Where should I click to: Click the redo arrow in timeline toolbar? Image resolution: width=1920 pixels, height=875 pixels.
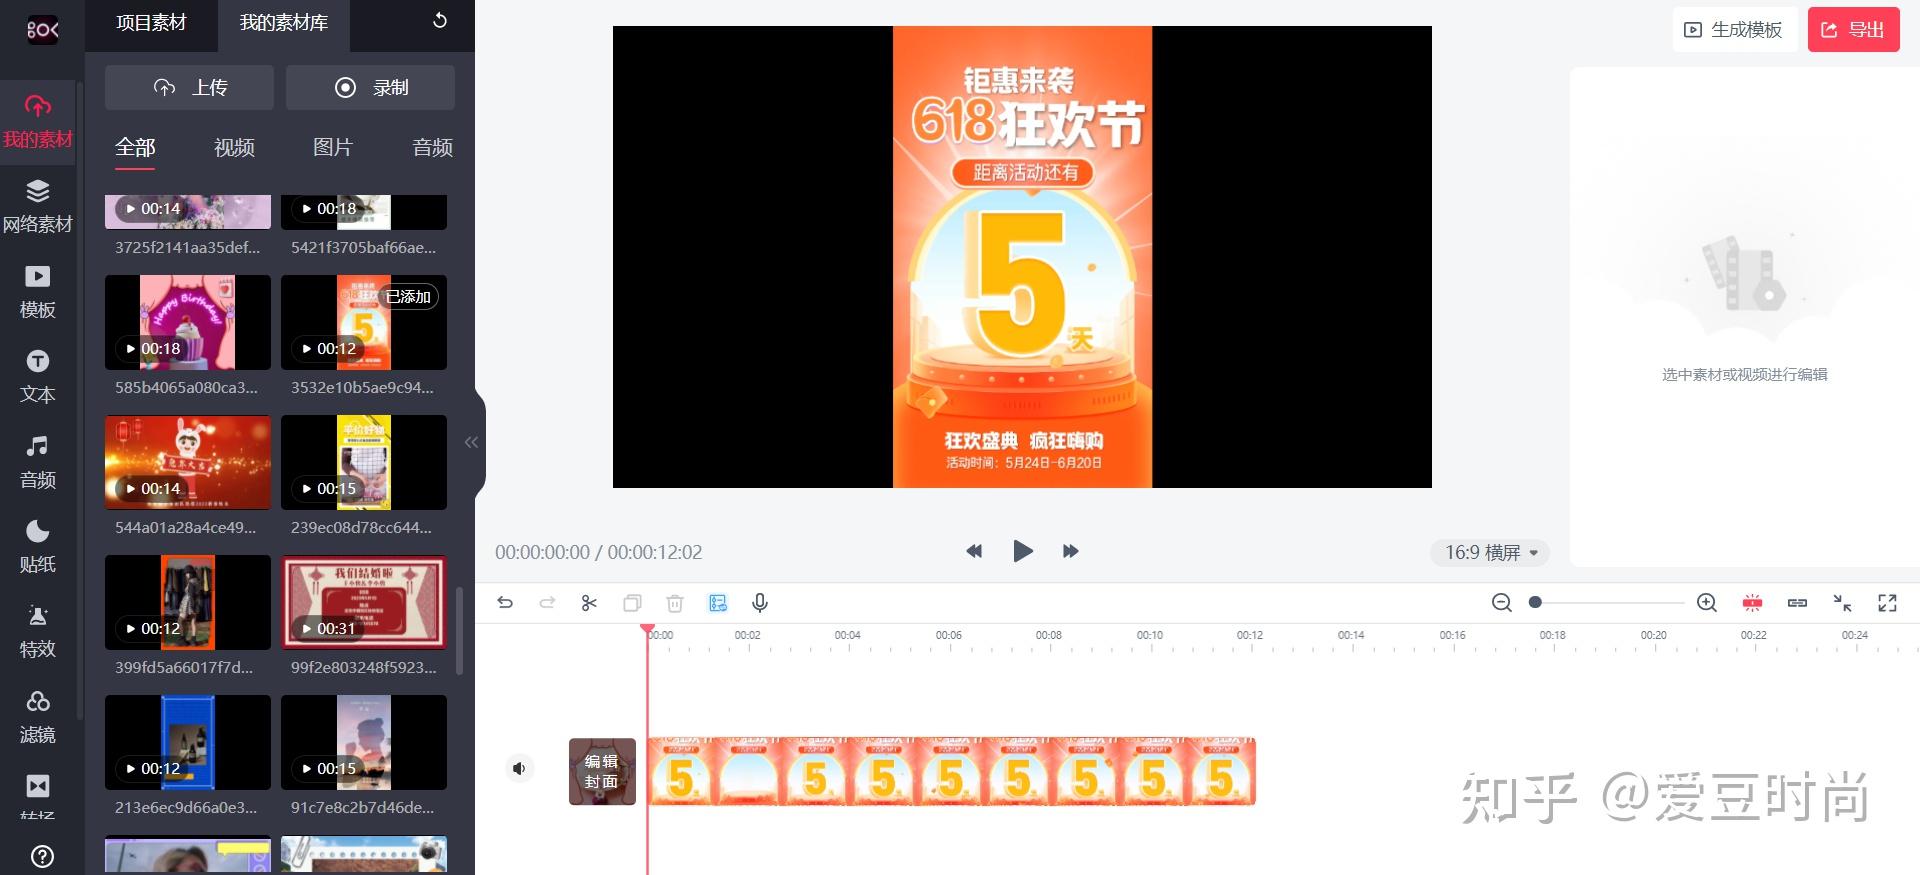pyautogui.click(x=547, y=603)
